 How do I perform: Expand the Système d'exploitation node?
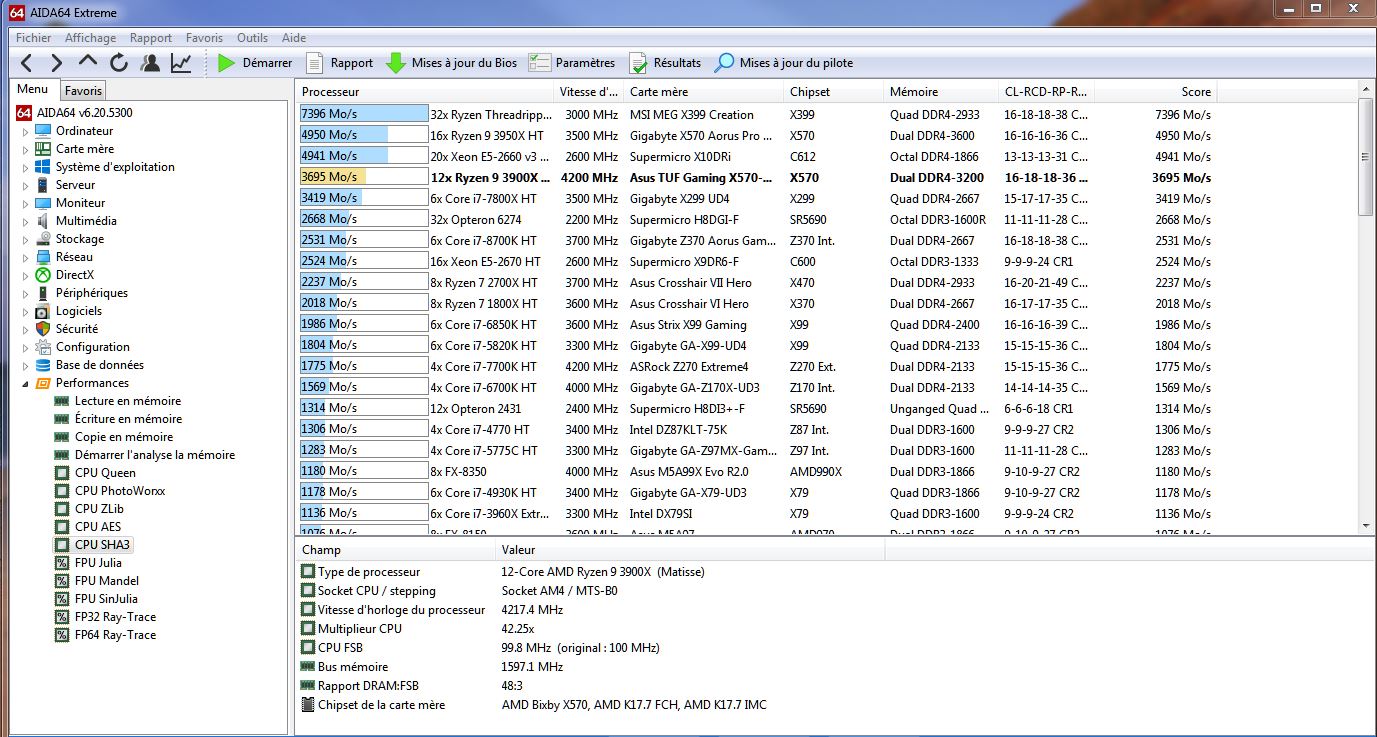(x=26, y=167)
